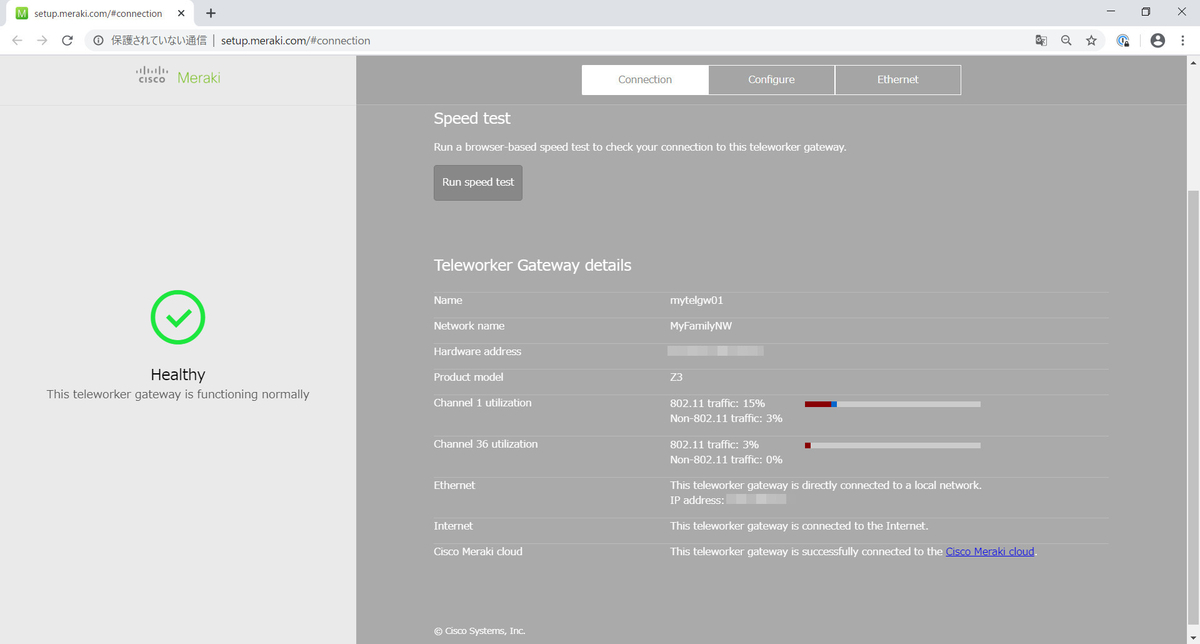This screenshot has width=1200, height=644.
Task: Click the Cisco Systems copyright text
Action: click(479, 631)
